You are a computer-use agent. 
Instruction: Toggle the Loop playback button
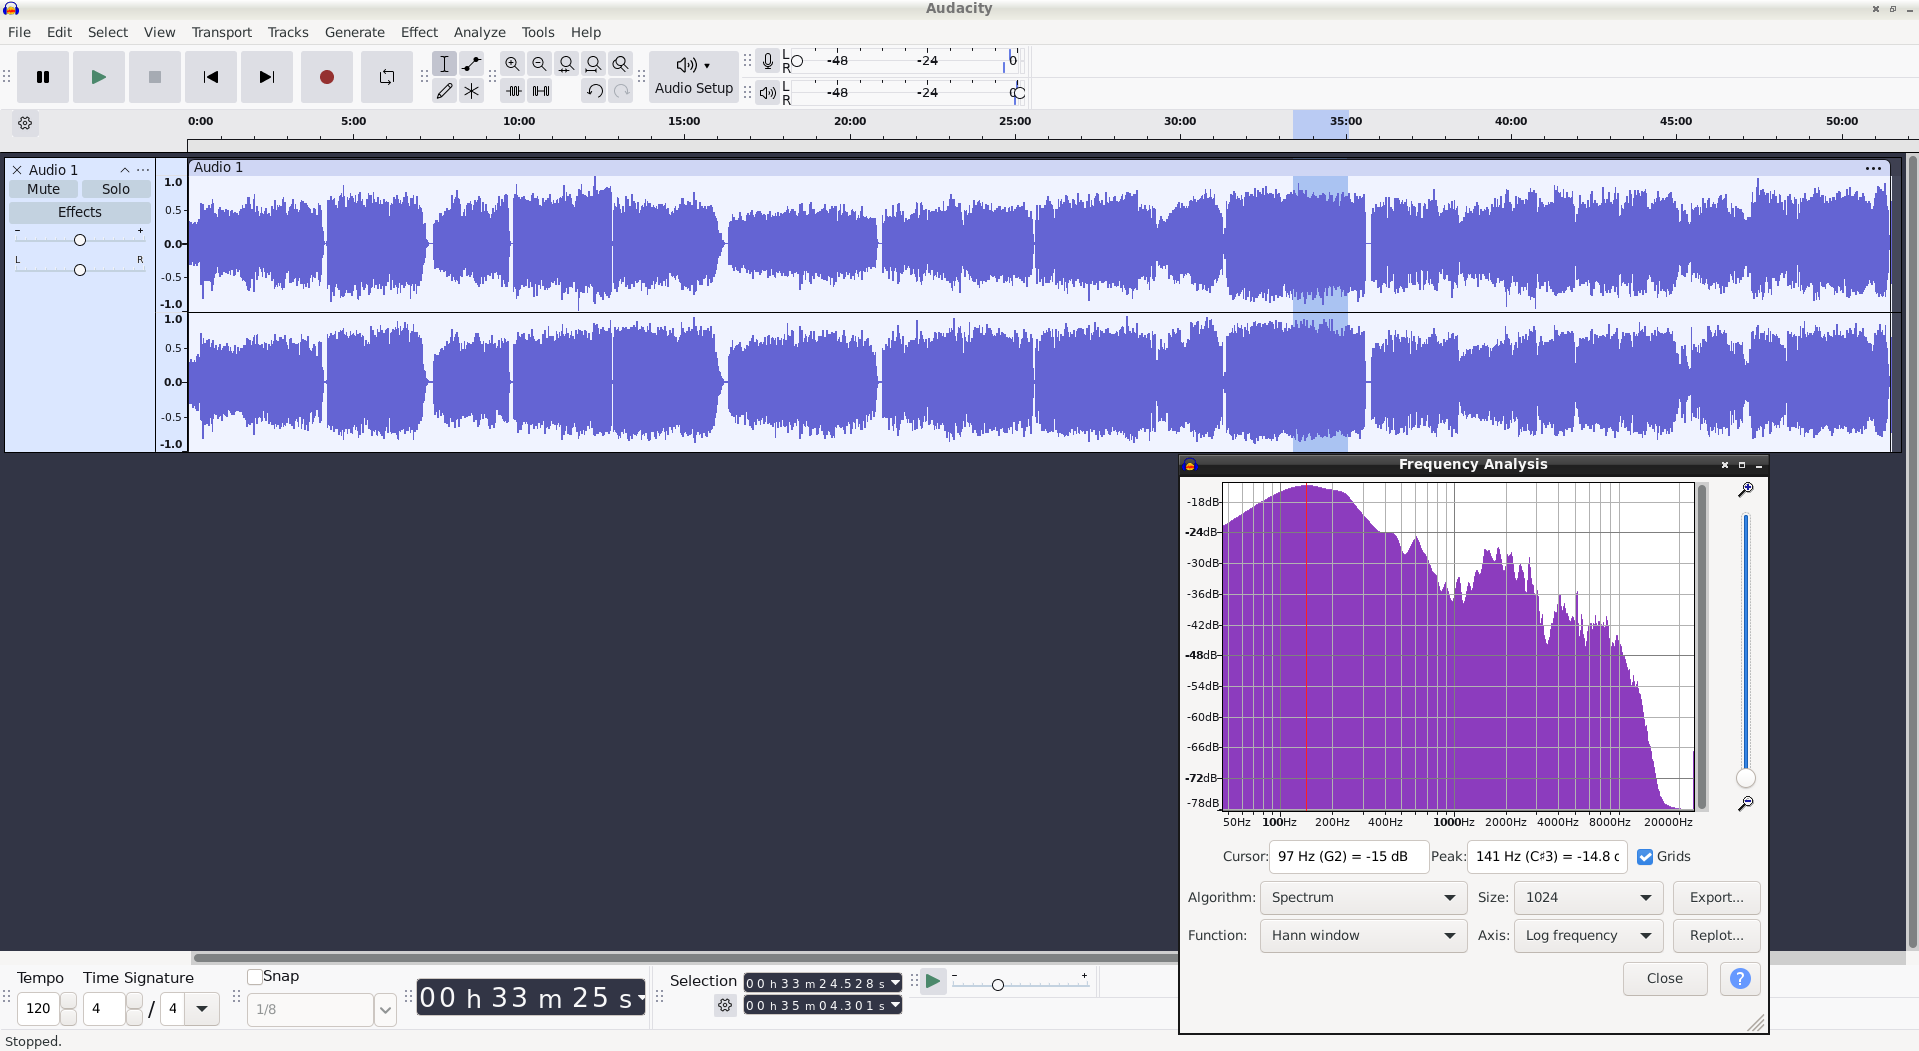[x=386, y=77]
